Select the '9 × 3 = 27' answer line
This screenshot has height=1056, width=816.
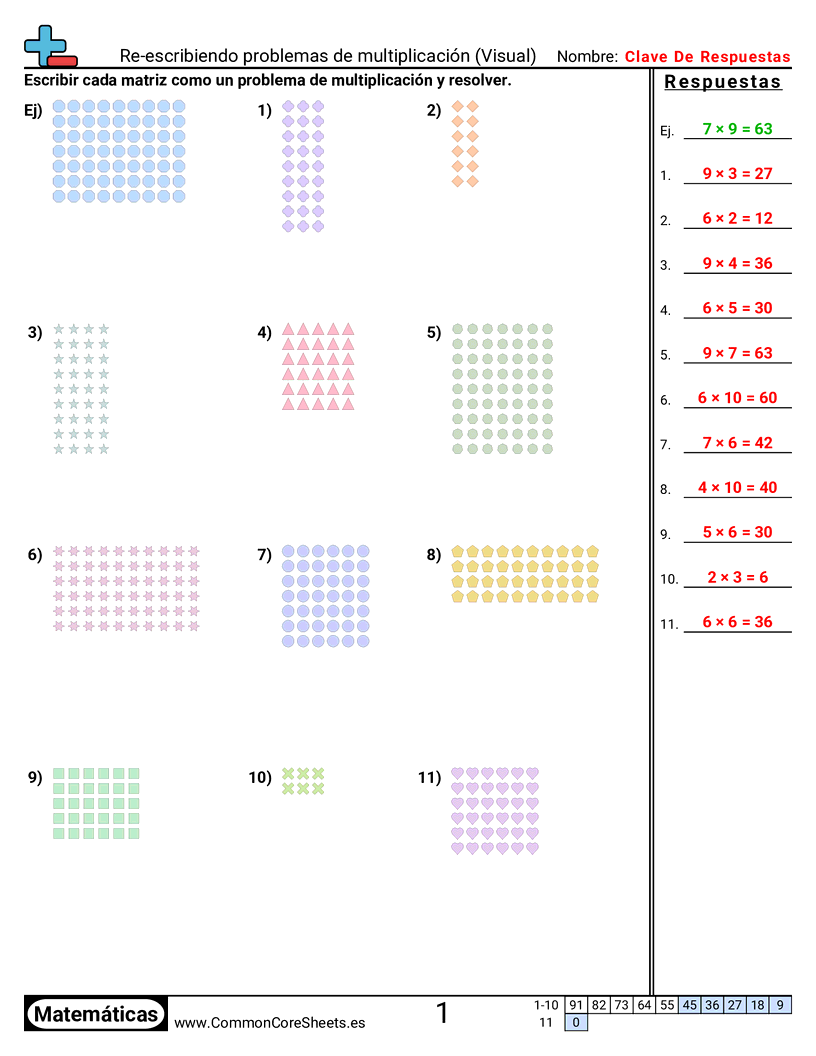737,174
